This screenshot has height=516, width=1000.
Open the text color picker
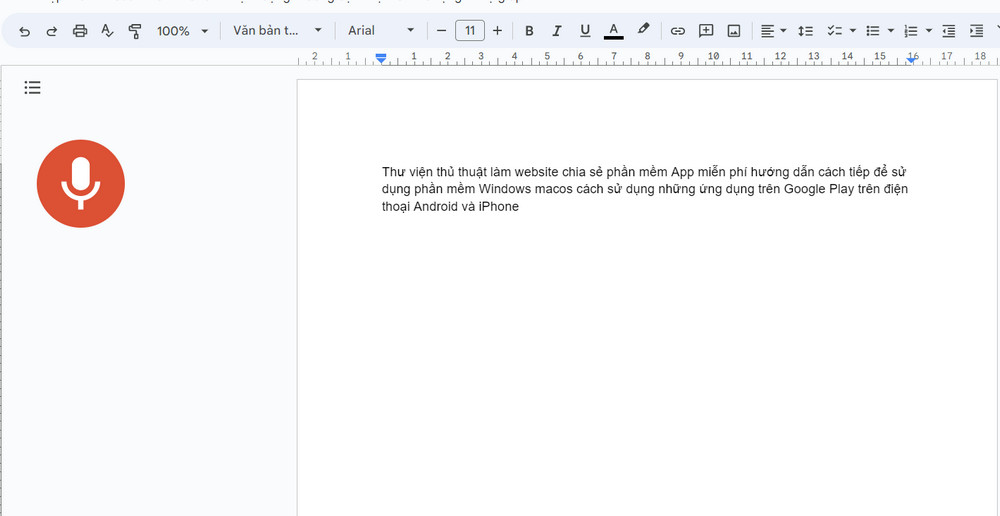coord(614,31)
